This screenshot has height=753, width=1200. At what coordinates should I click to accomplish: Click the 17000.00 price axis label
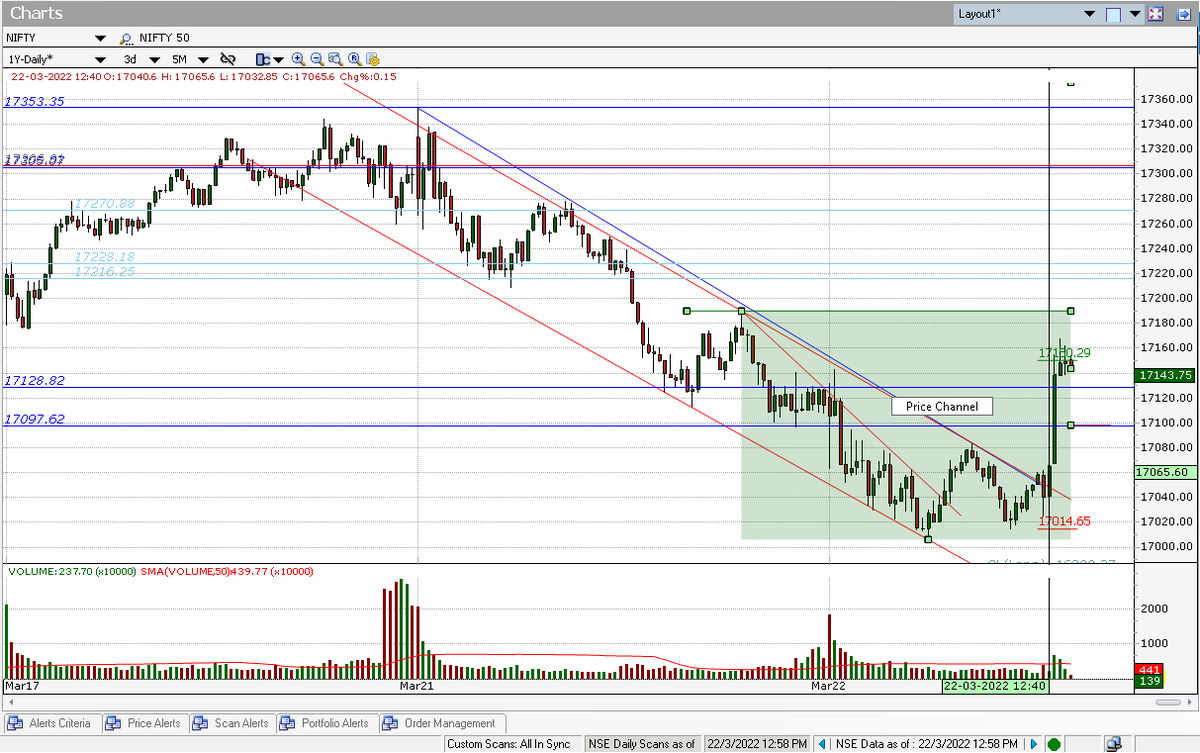[x=1167, y=546]
